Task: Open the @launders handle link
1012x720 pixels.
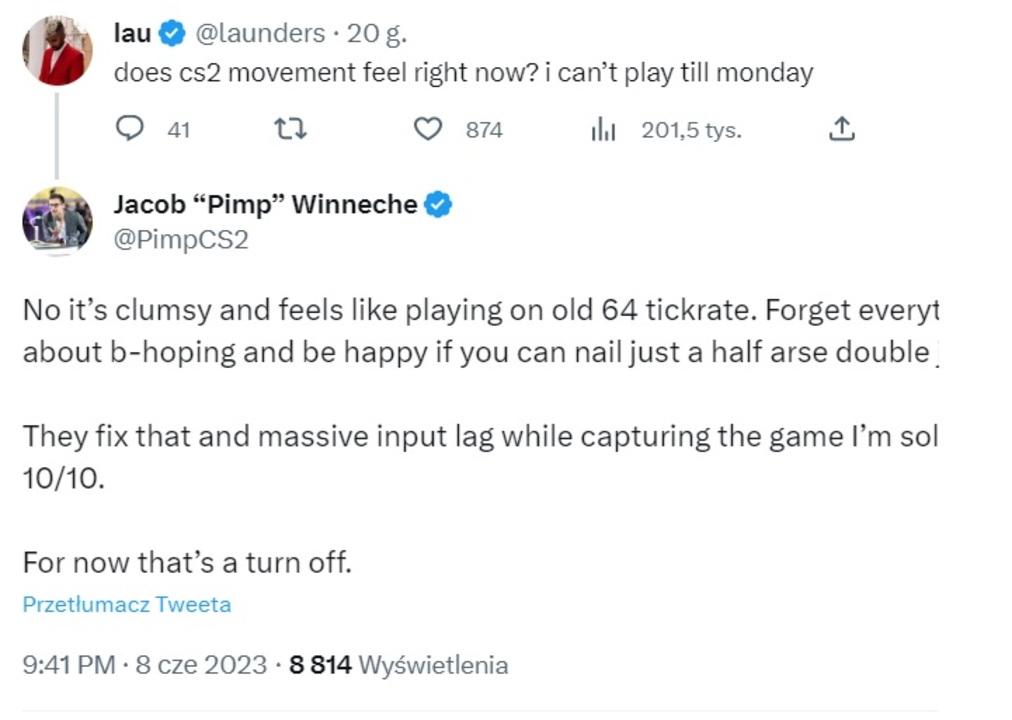Action: click(259, 34)
